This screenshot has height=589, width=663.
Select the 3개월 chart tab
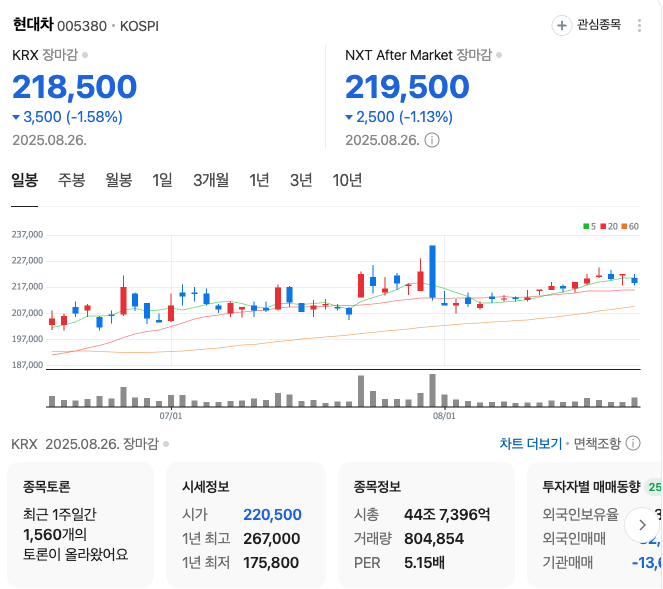click(x=211, y=181)
